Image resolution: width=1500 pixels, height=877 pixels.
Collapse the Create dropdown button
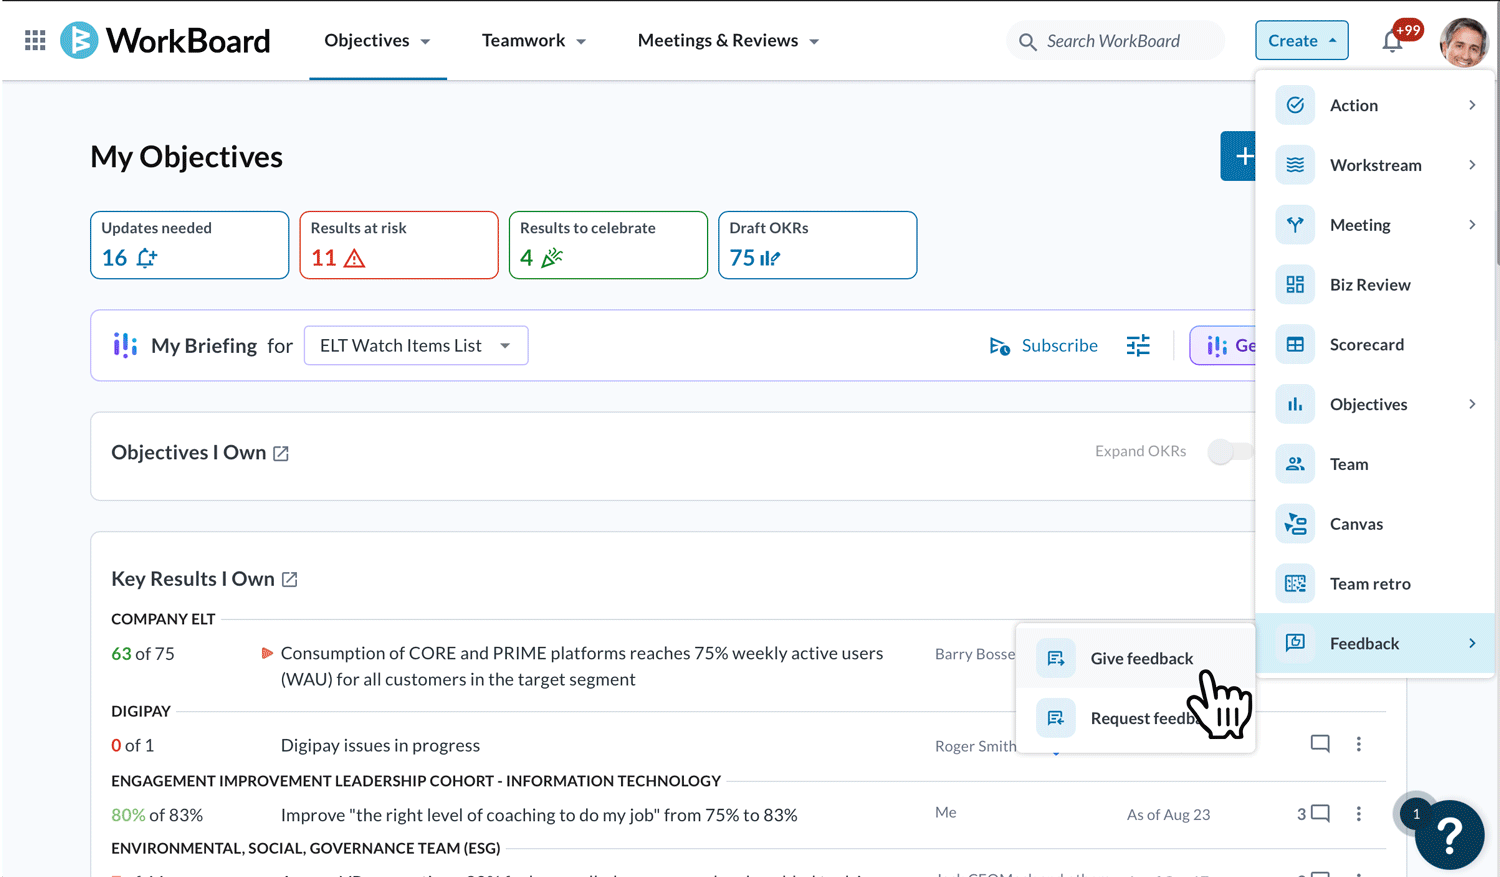click(x=1302, y=41)
